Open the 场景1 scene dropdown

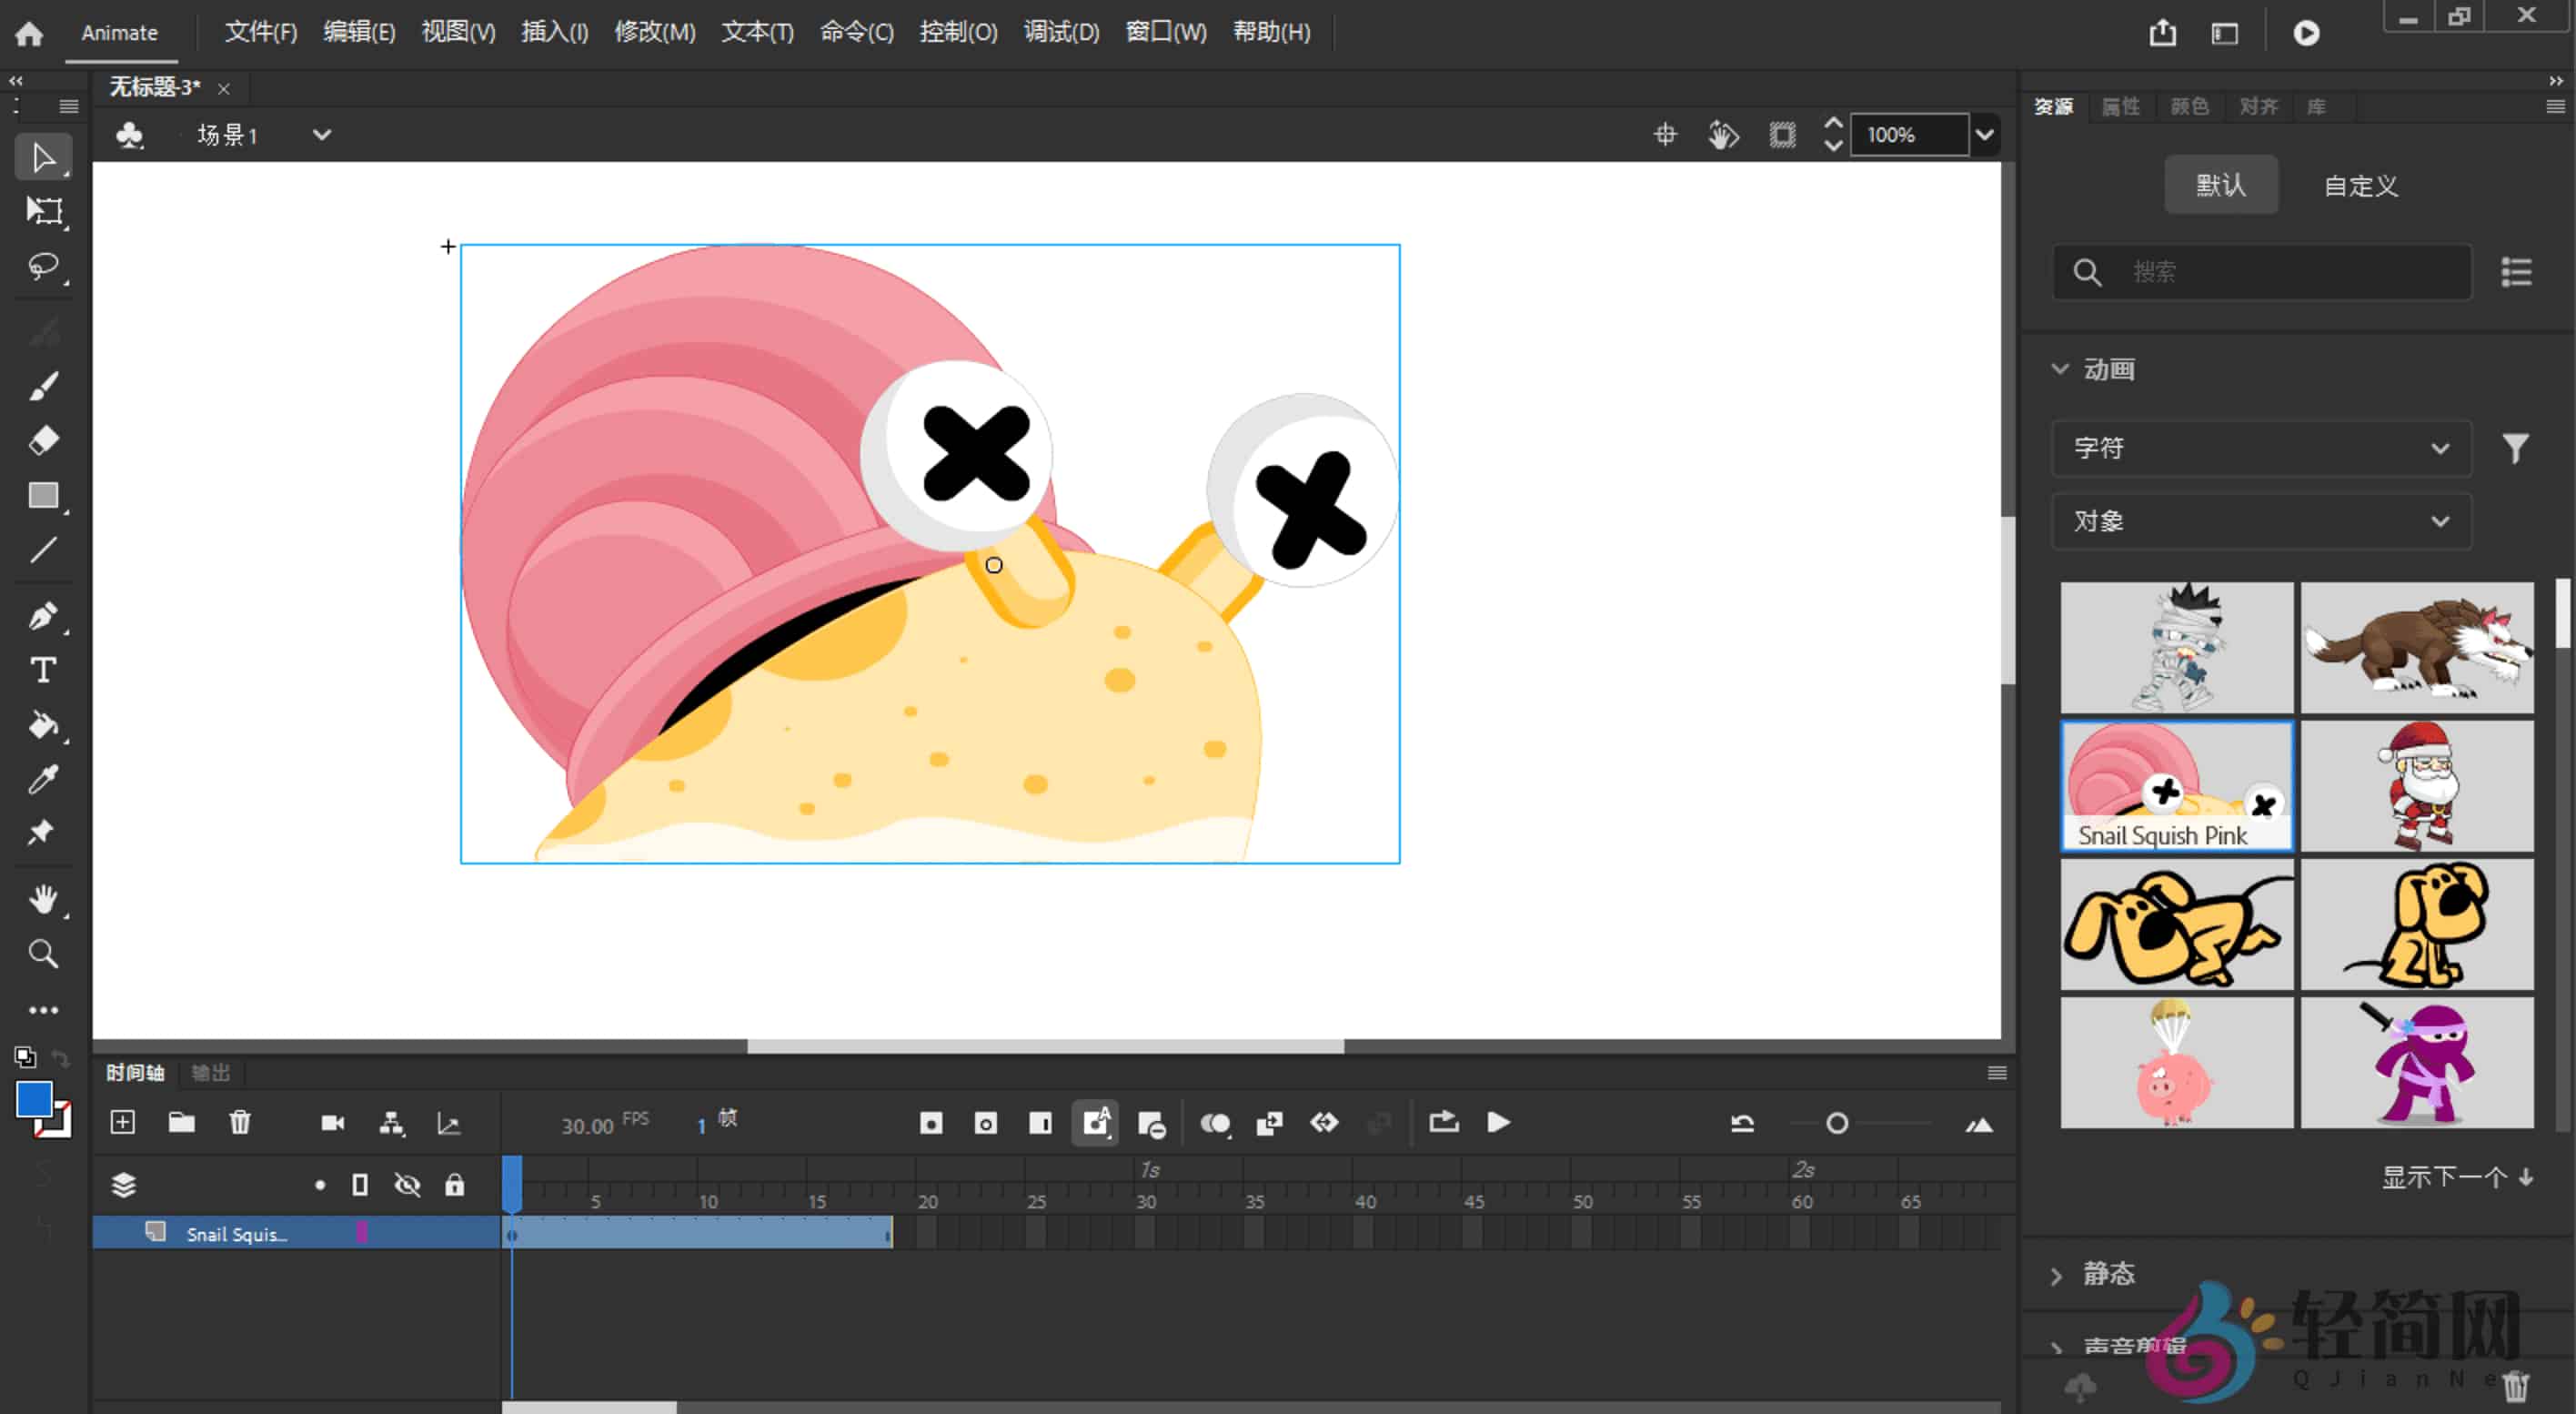(321, 135)
